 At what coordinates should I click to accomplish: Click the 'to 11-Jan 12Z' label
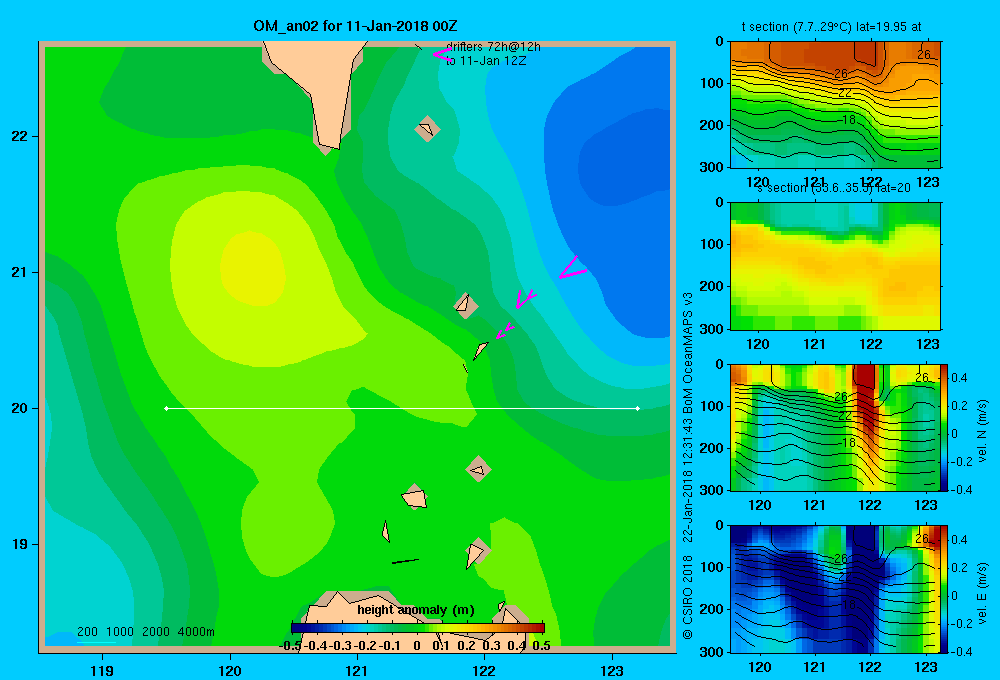486,61
